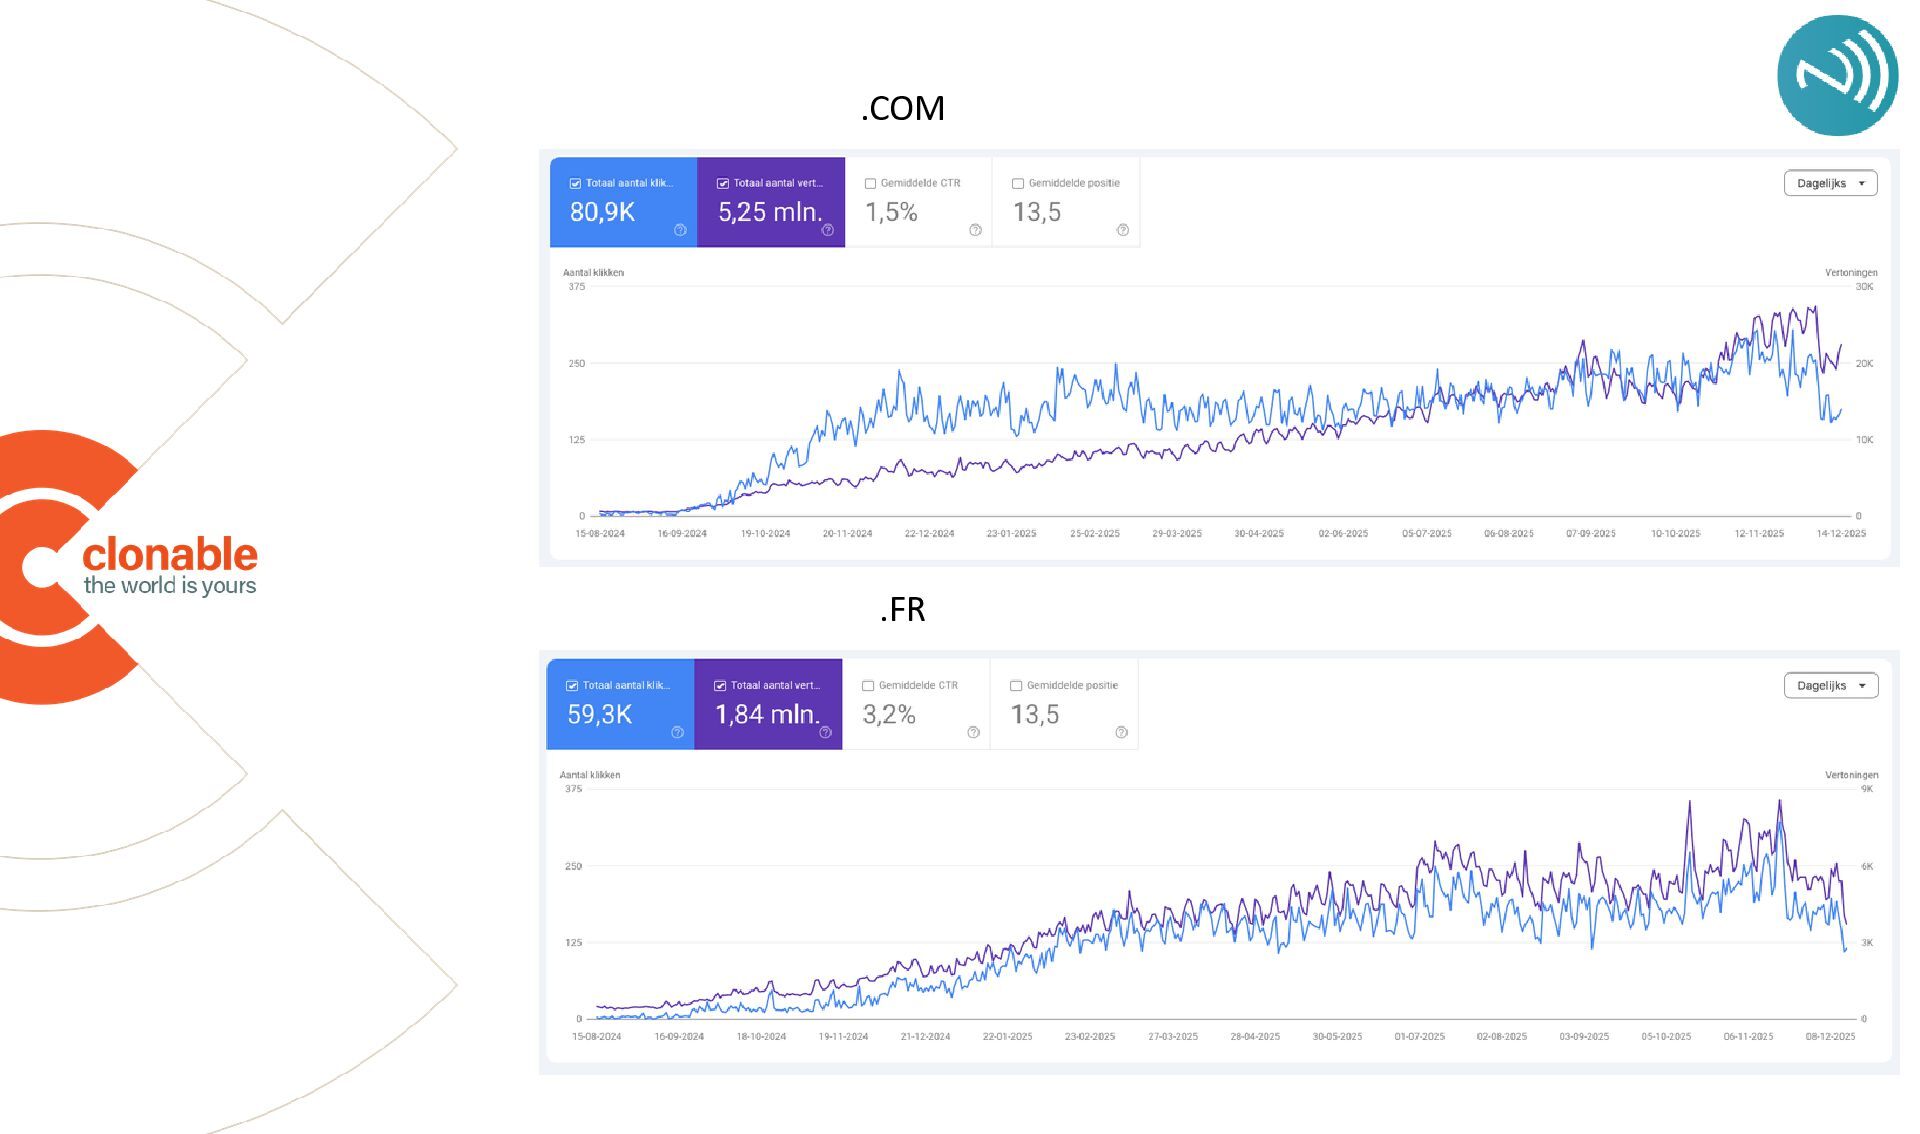Click 14-12-2025 date on .COM chart axis
The width and height of the screenshot is (1920, 1134).
1840,534
